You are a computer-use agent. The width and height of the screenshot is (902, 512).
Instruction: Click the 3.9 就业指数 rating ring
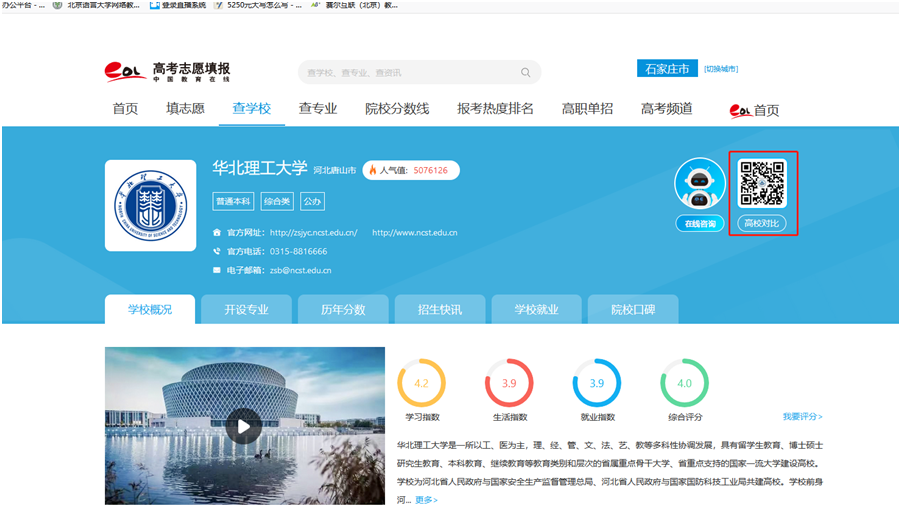[597, 383]
